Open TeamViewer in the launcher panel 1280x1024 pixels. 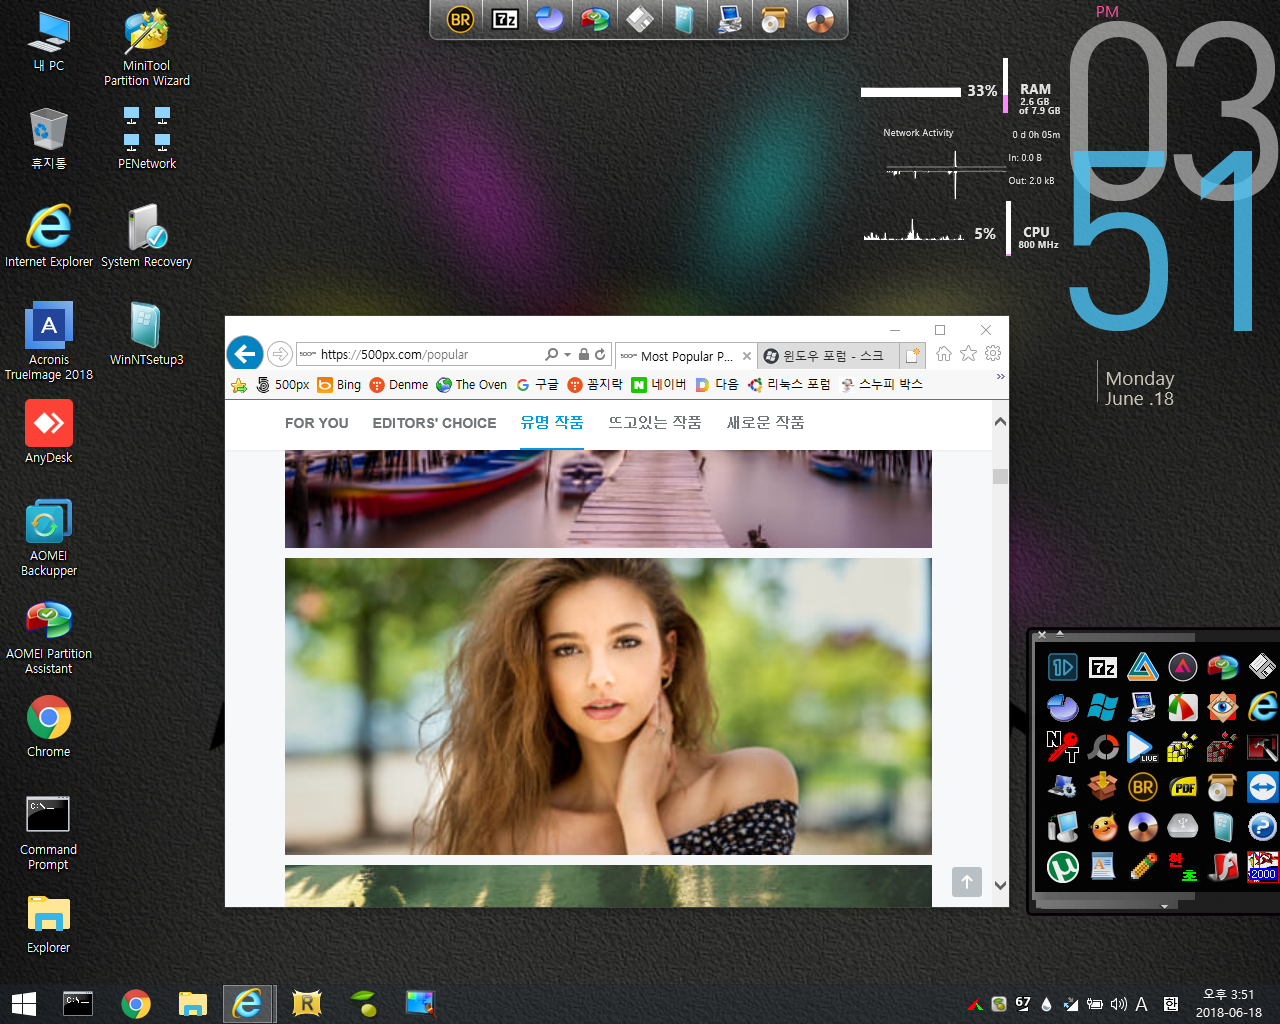pyautogui.click(x=1262, y=787)
